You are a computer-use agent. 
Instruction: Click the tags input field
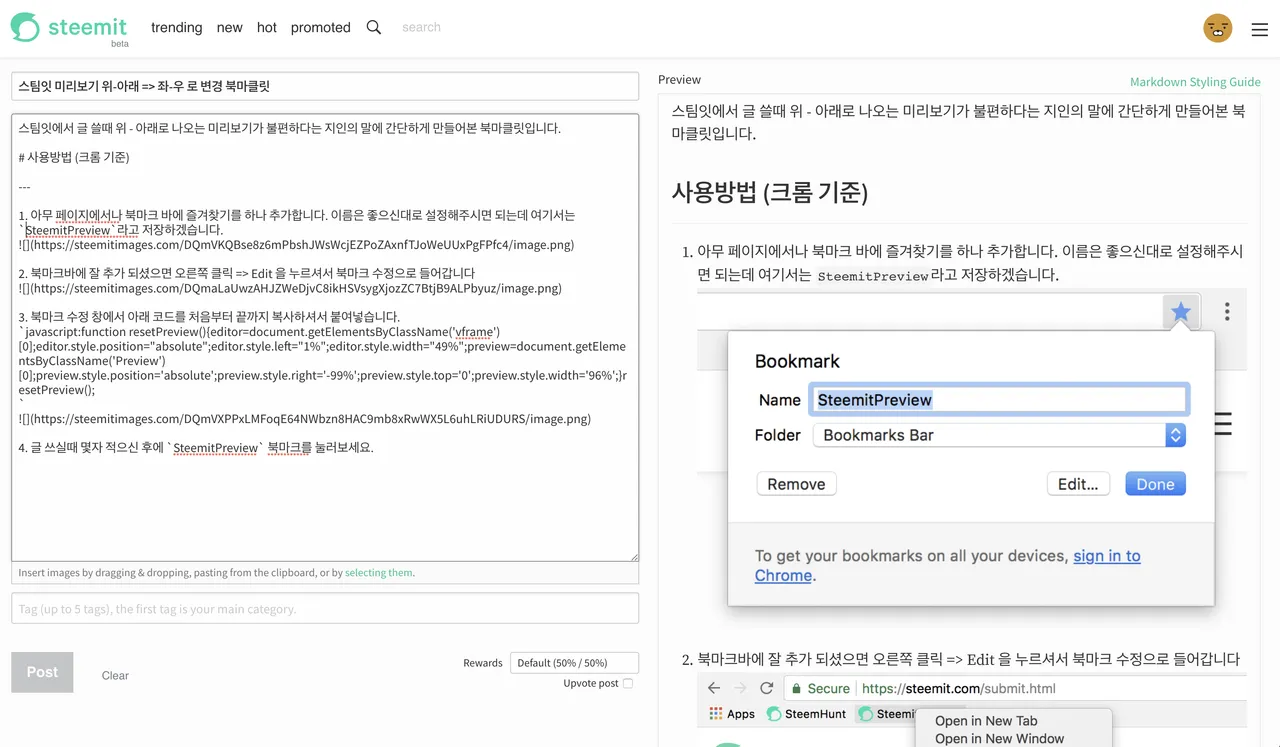tap(325, 609)
